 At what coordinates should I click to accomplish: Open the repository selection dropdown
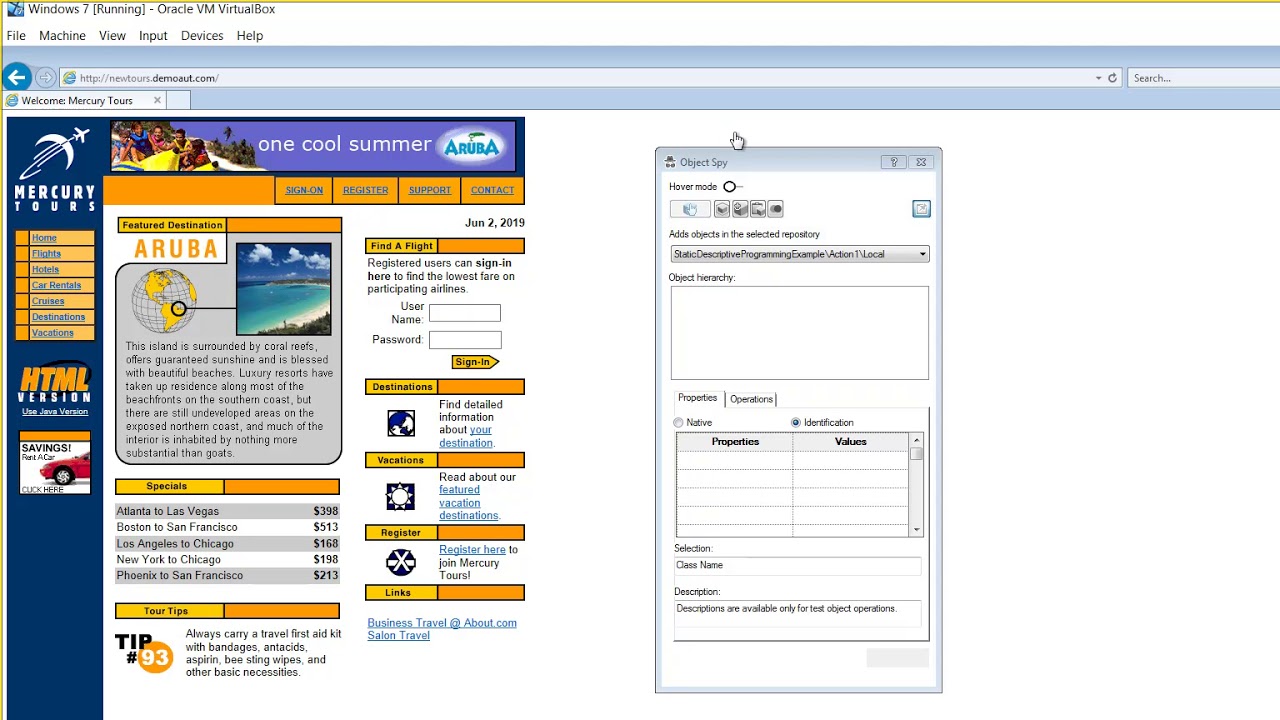click(922, 254)
